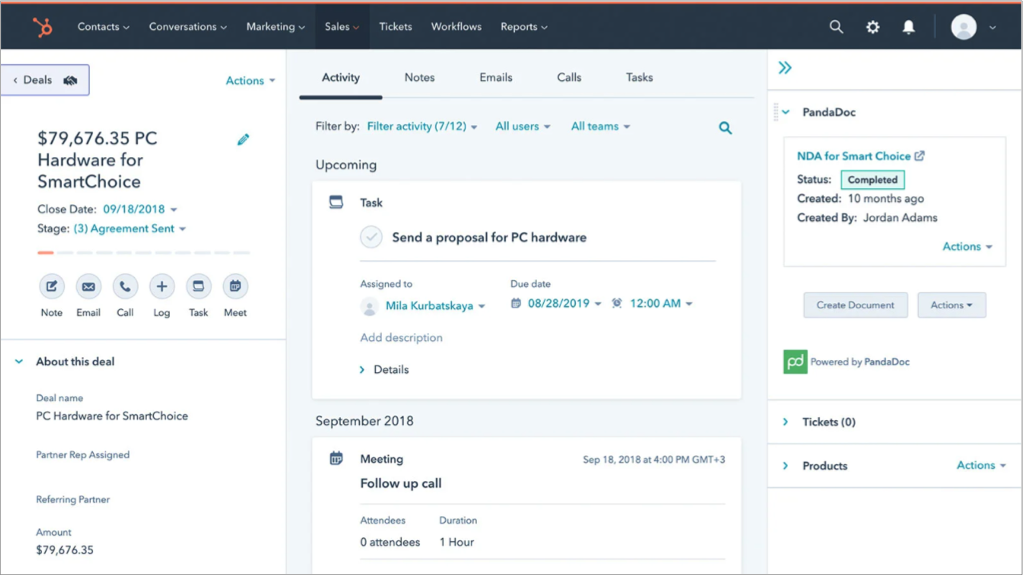Screen dimensions: 1023x575
Task: Open the notifications bell
Action: [x=908, y=27]
